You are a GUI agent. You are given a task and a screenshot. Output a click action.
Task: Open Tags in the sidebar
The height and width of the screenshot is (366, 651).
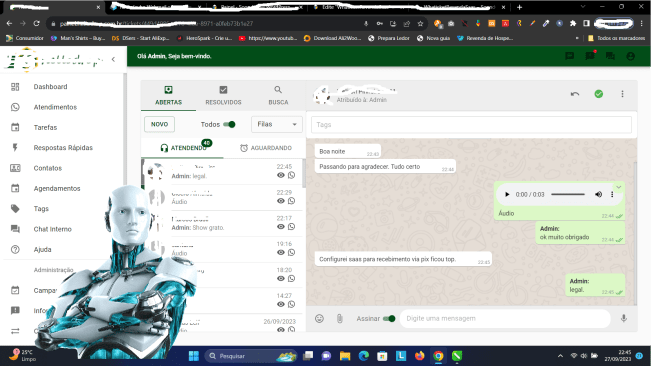click(41, 209)
